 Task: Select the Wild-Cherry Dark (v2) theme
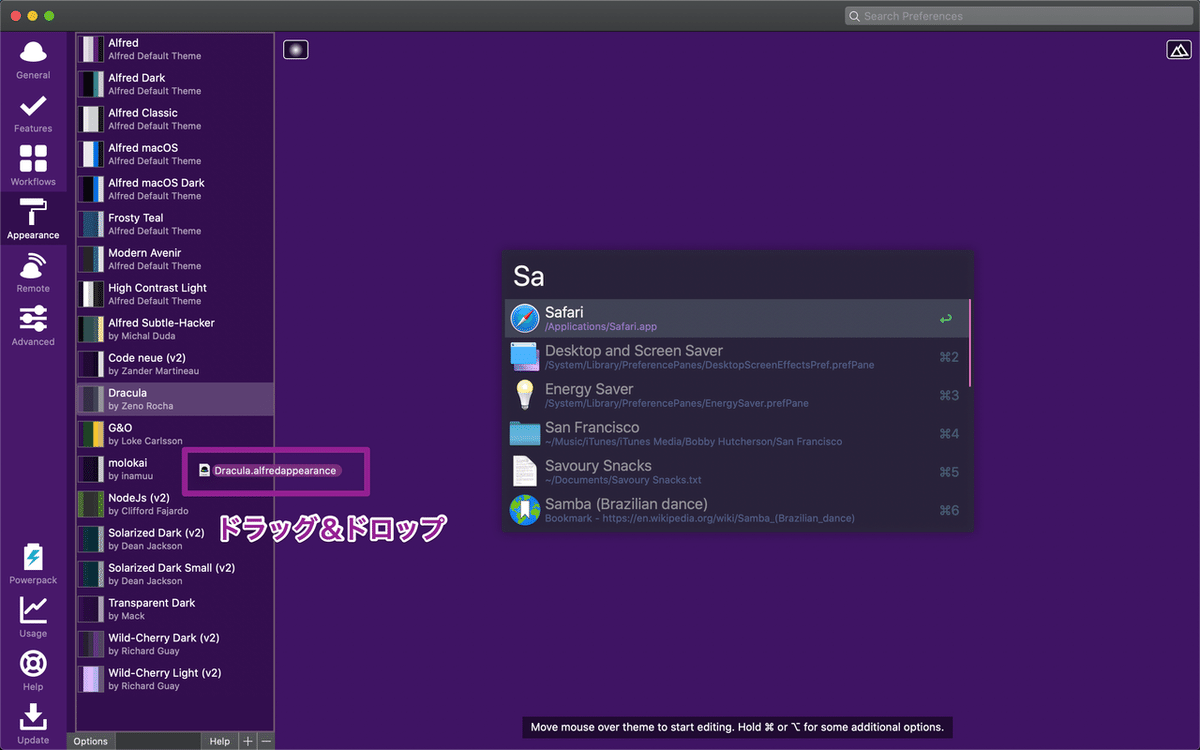click(x=175, y=644)
